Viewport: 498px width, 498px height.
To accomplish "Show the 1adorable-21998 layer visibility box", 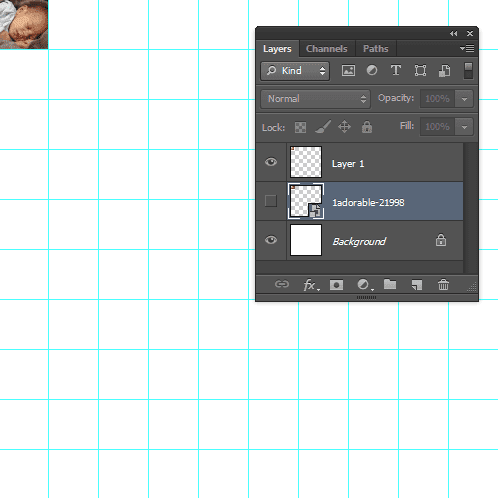I will coord(271,201).
